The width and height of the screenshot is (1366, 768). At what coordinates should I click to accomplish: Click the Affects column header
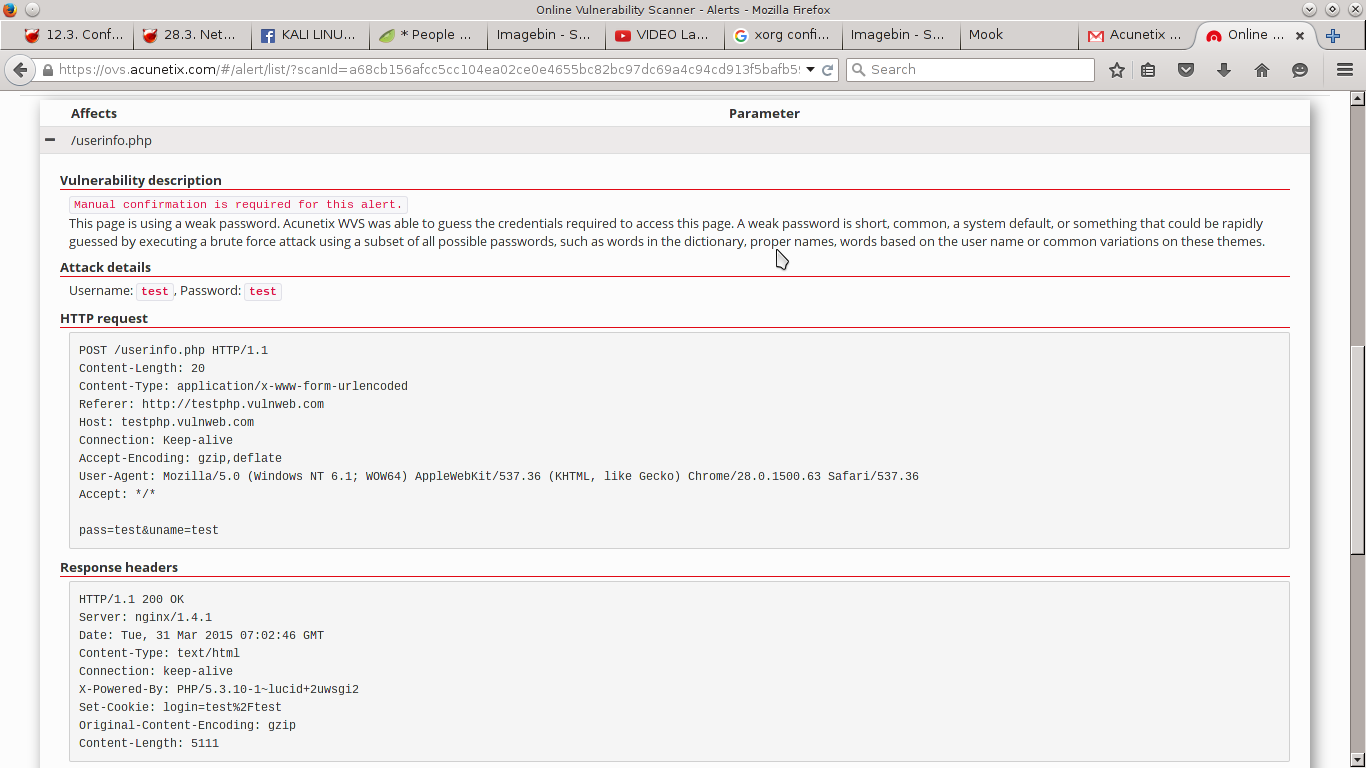(94, 114)
